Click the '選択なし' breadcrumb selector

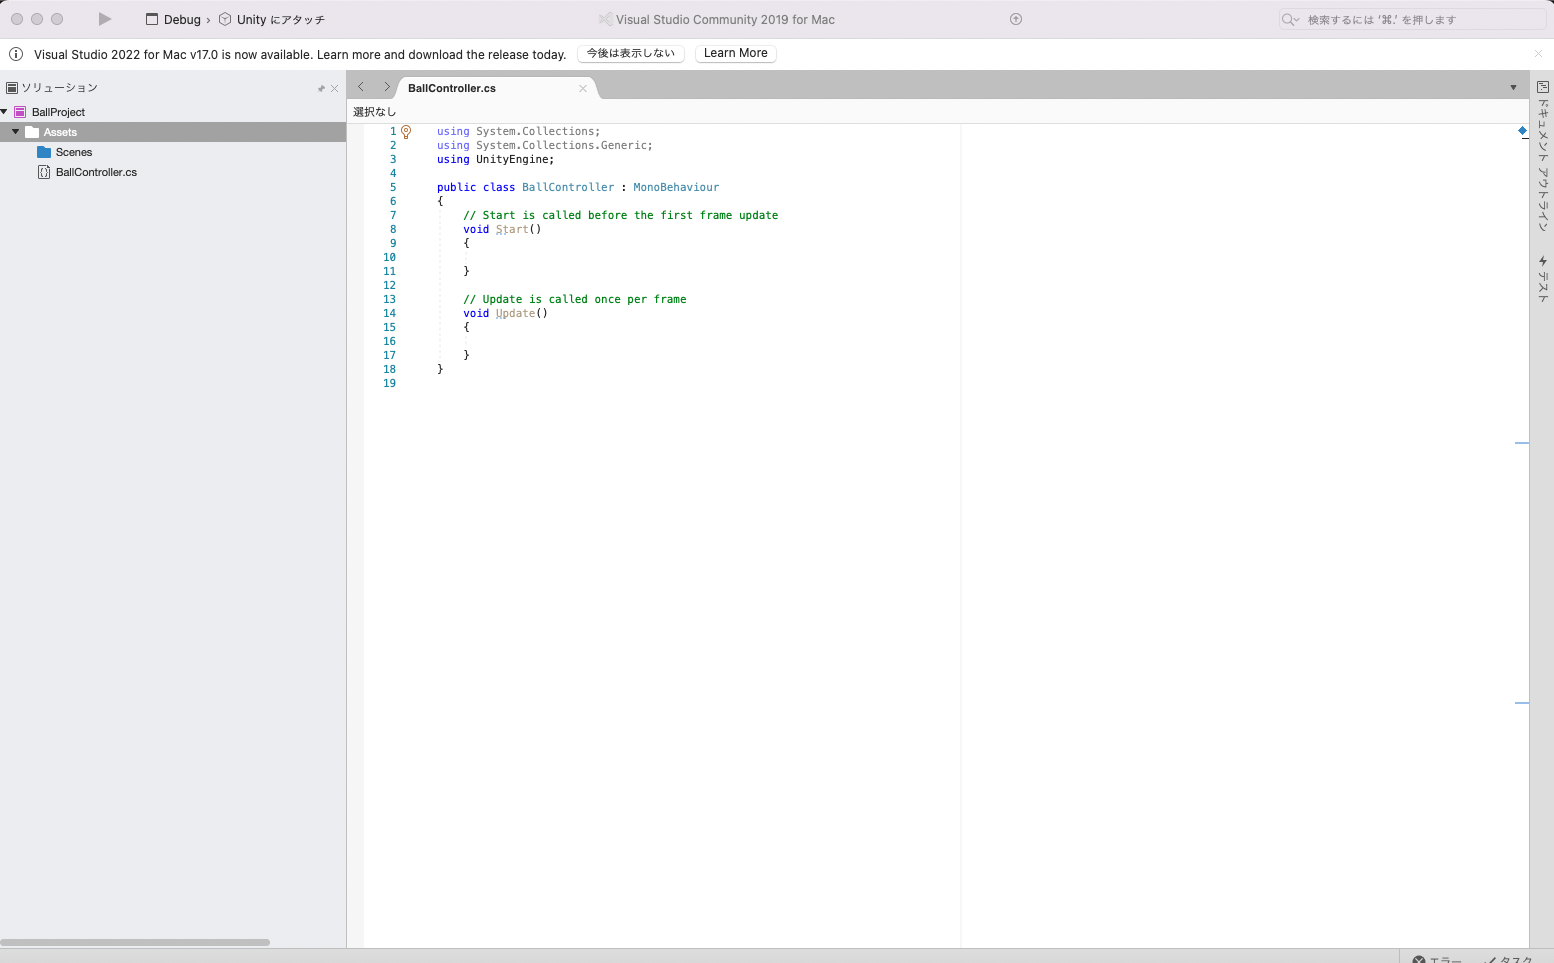click(374, 112)
